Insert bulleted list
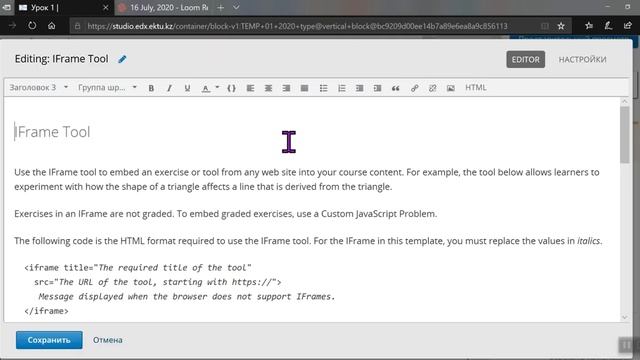Viewport: 640px width, 360px height. pos(323,88)
